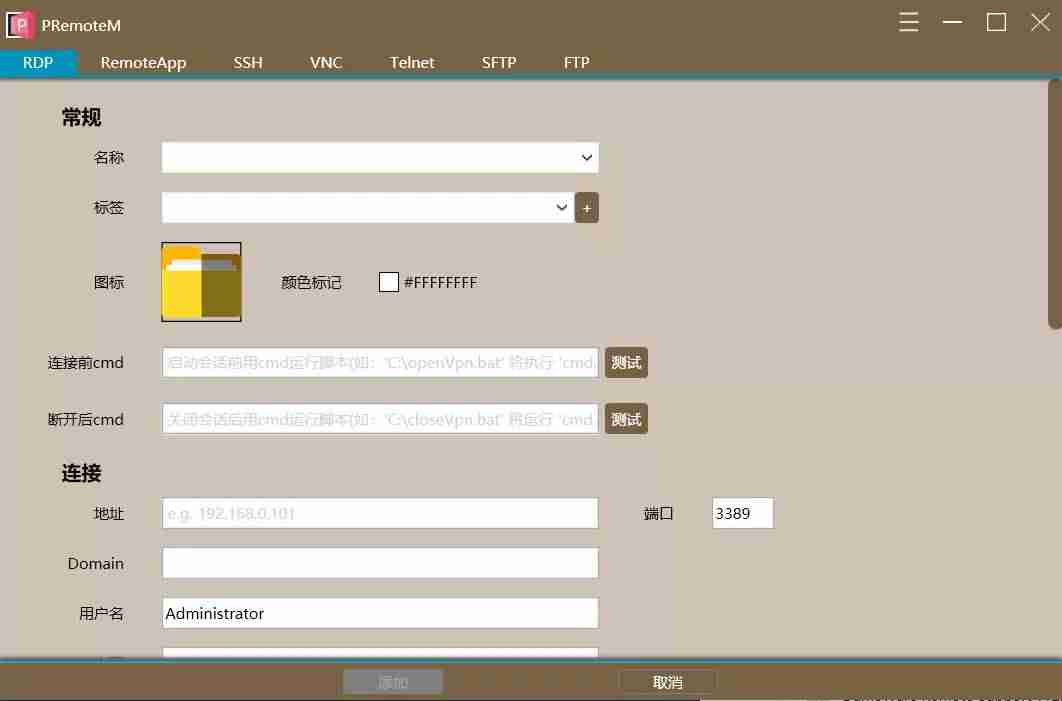The height and width of the screenshot is (701, 1062).
Task: Open the hamburger menu in title bar
Action: coord(908,22)
